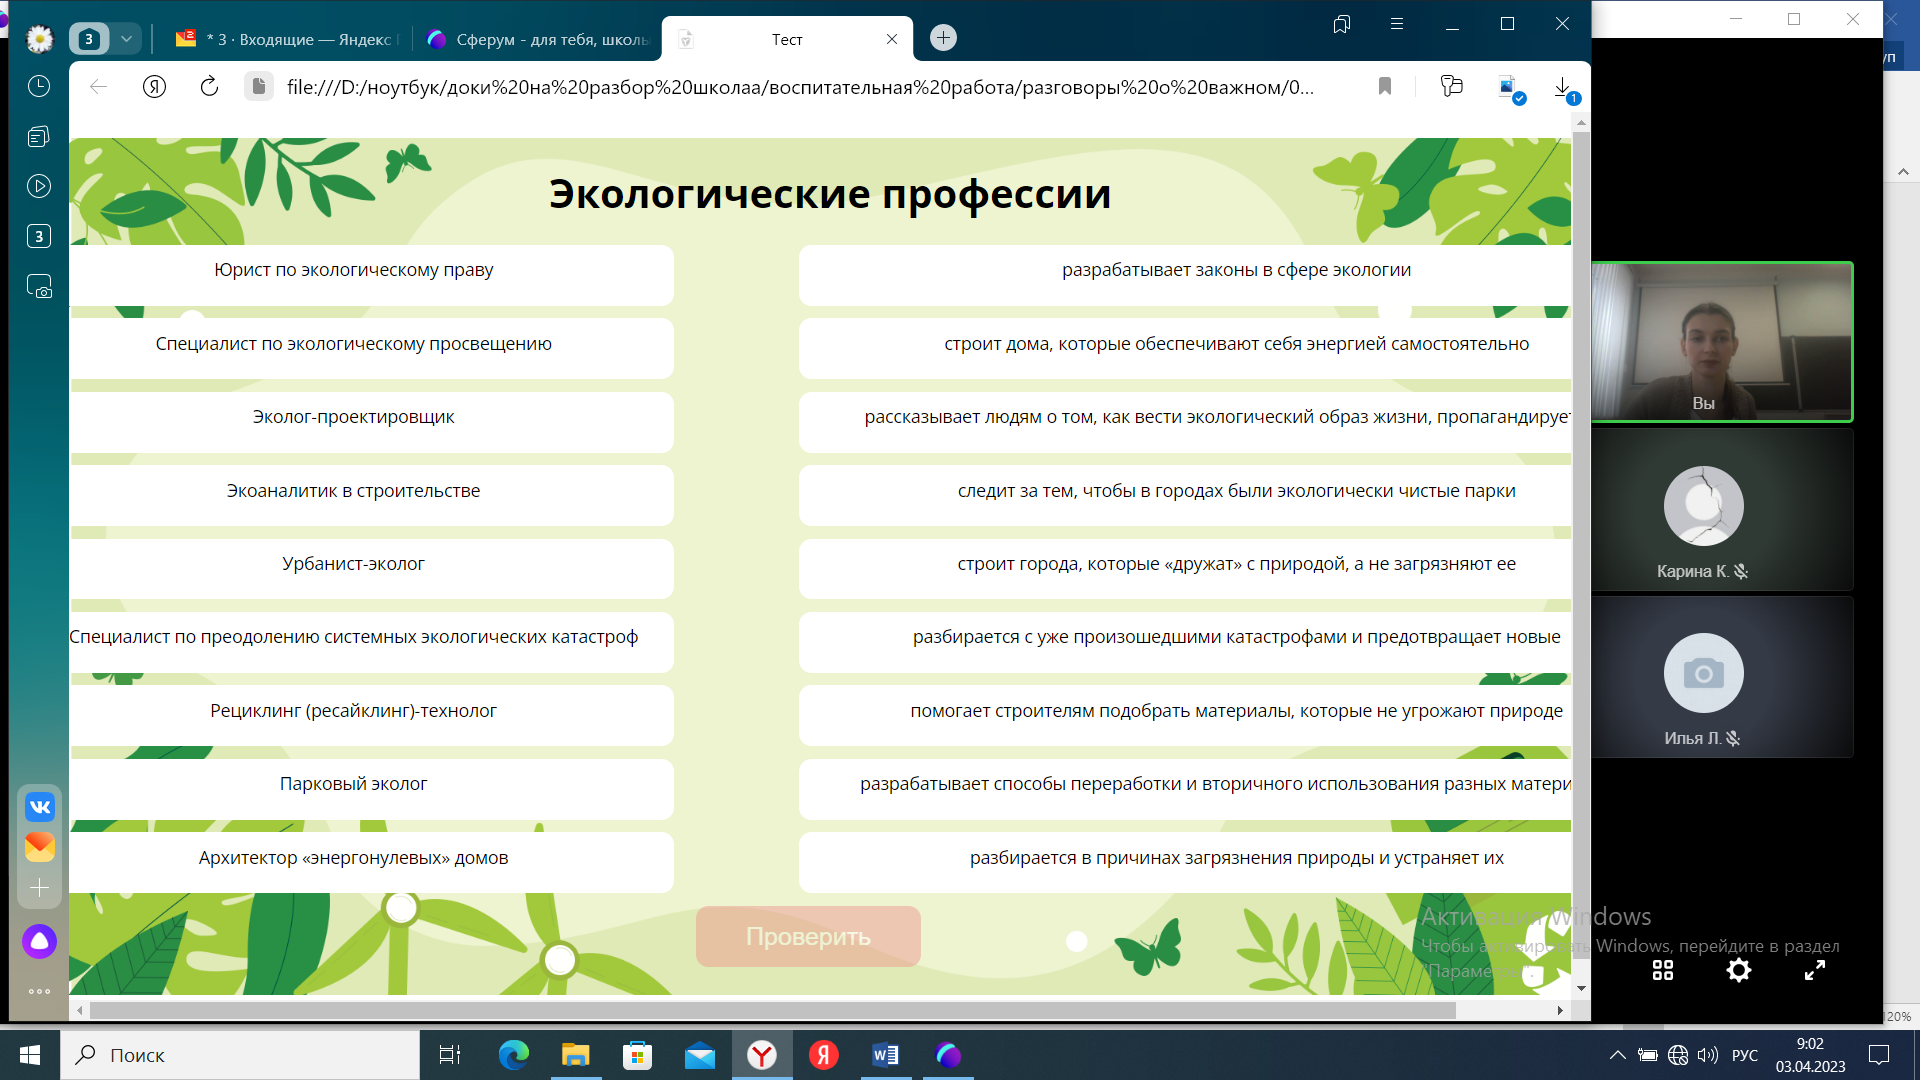Open the tabs panel icon in sidebar
This screenshot has width=1920, height=1080.
(39, 137)
